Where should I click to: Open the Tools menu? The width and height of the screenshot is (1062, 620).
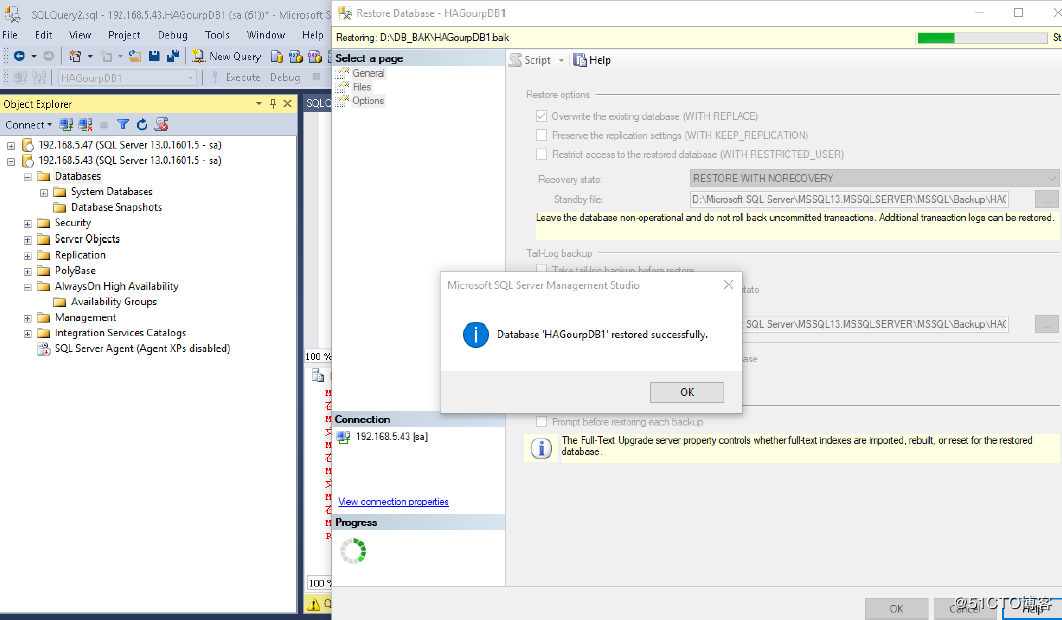coord(217,35)
